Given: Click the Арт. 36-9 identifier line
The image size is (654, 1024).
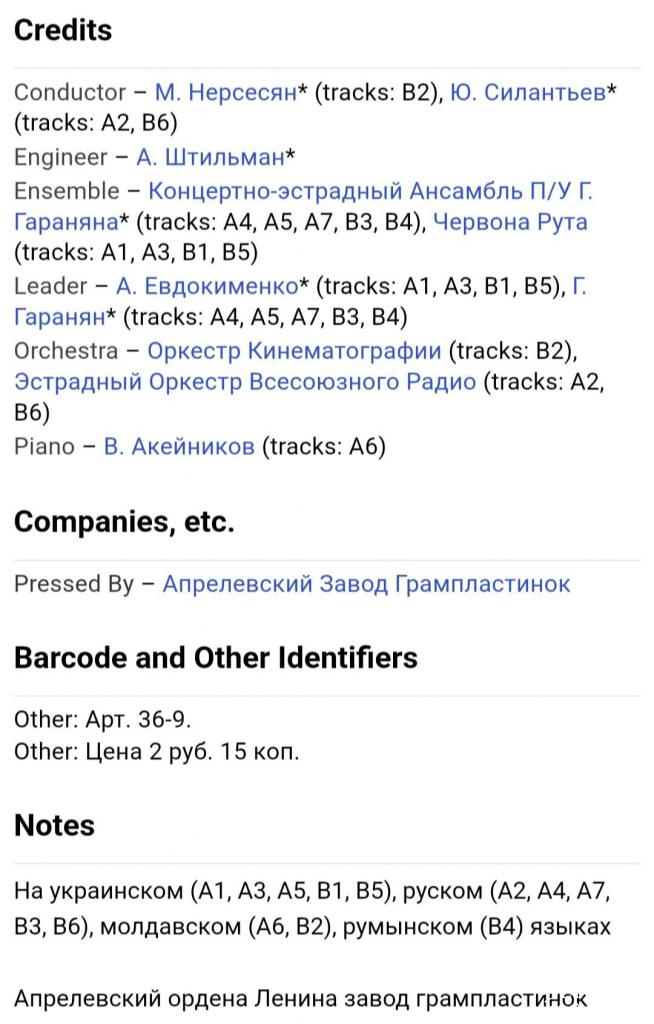Looking at the screenshot, I should click(x=102, y=719).
